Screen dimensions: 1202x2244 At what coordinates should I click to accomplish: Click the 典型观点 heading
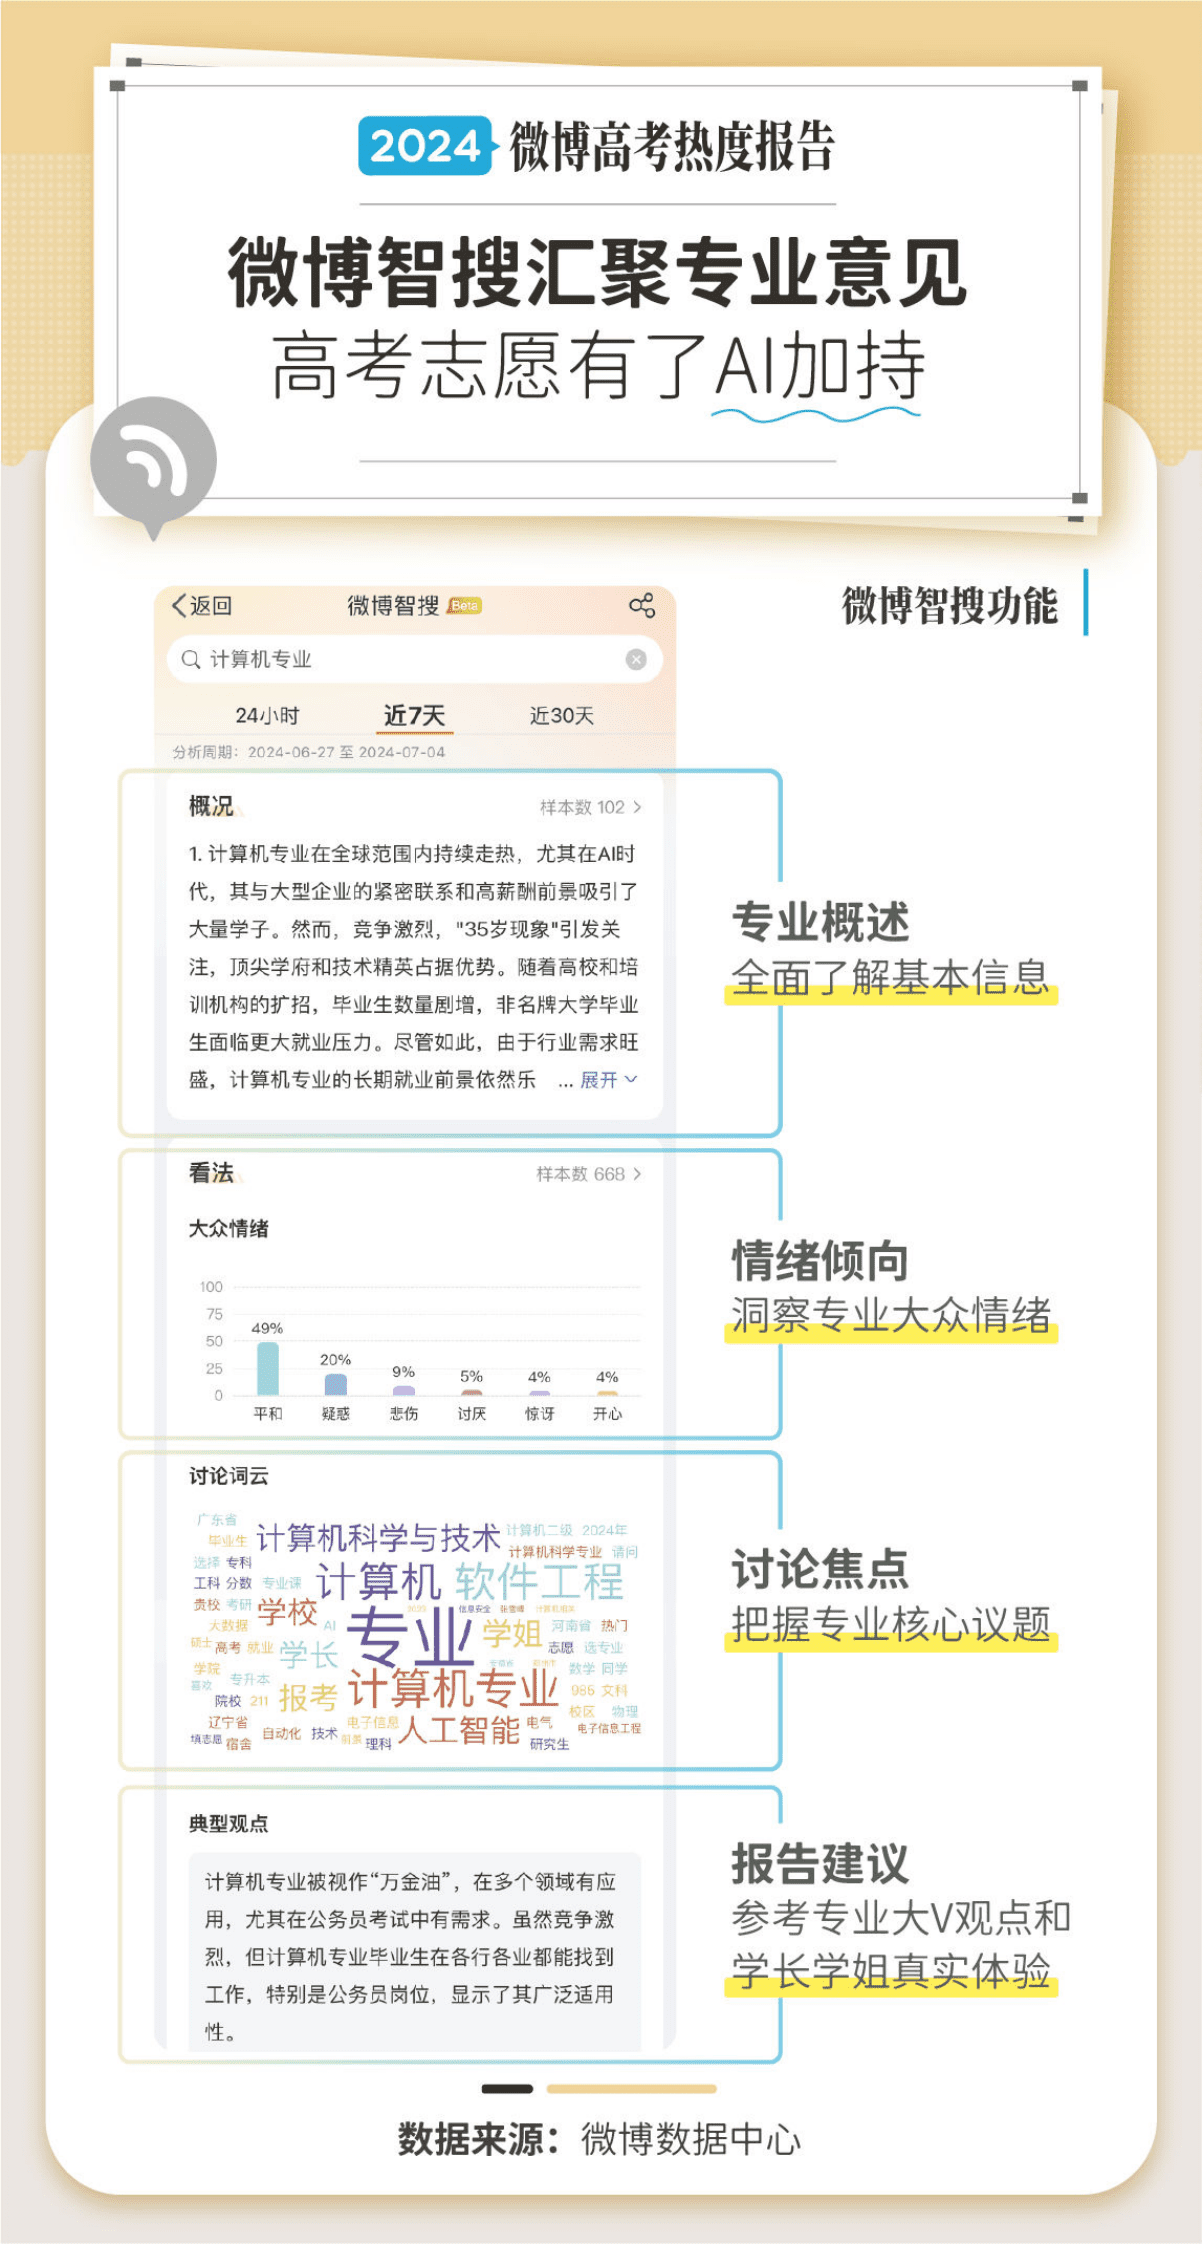[229, 1824]
